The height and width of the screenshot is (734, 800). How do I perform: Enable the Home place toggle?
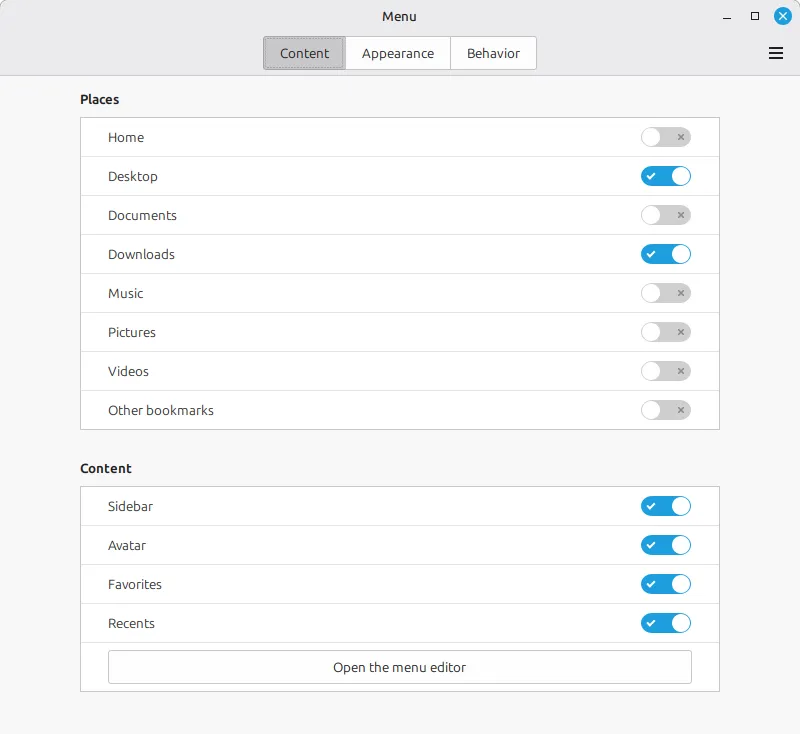(x=666, y=138)
